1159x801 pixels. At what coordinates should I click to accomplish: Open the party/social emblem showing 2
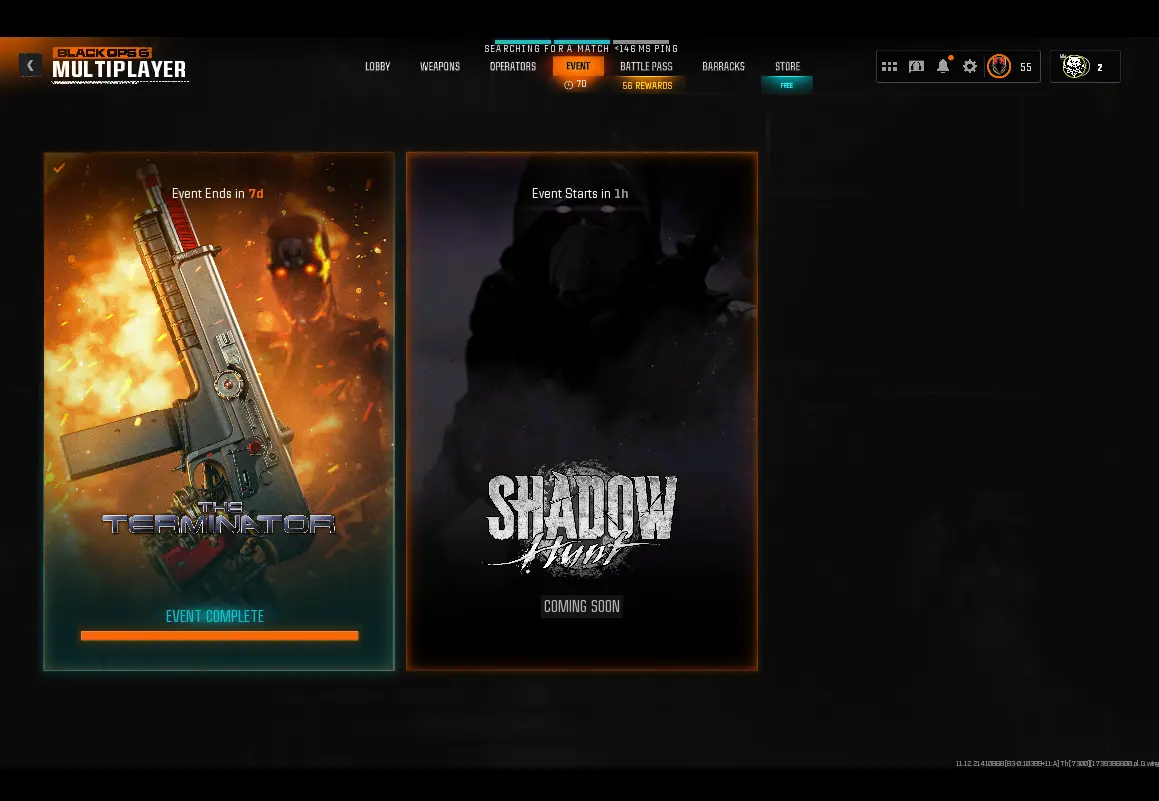(x=1075, y=67)
